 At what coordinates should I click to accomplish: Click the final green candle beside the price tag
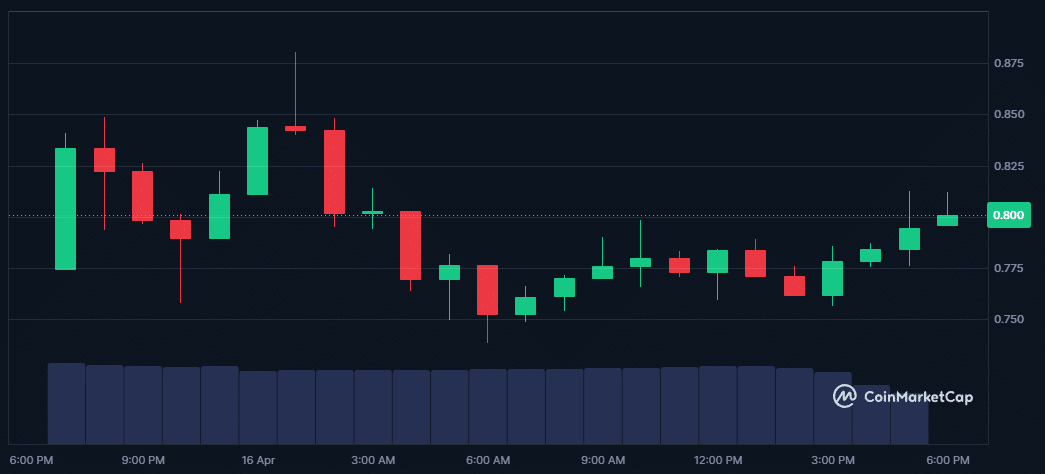tap(947, 220)
